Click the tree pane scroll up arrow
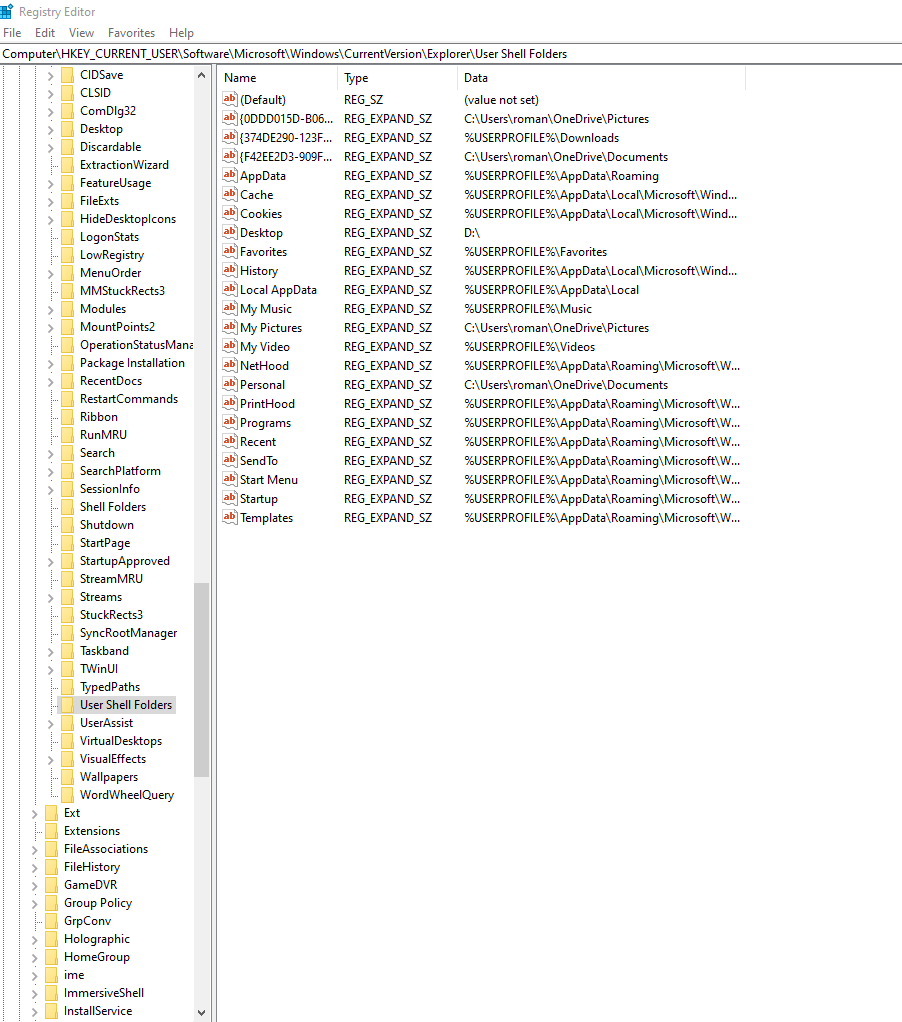Screen dimensions: 902x1022 point(201,76)
